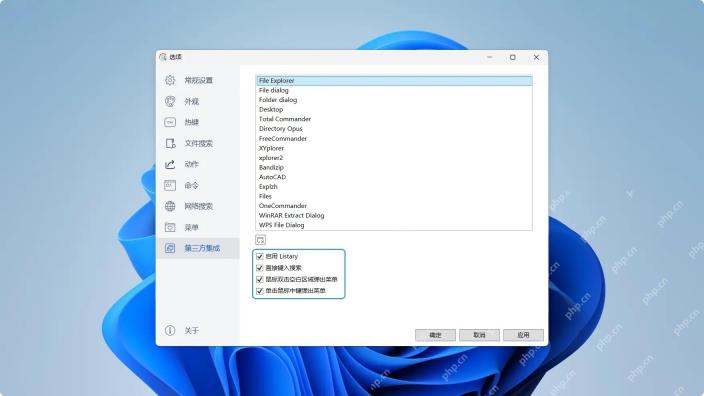Viewport: 704px width, 396px height.
Task: Select AutoCAD in the list
Action: [x=394, y=177]
